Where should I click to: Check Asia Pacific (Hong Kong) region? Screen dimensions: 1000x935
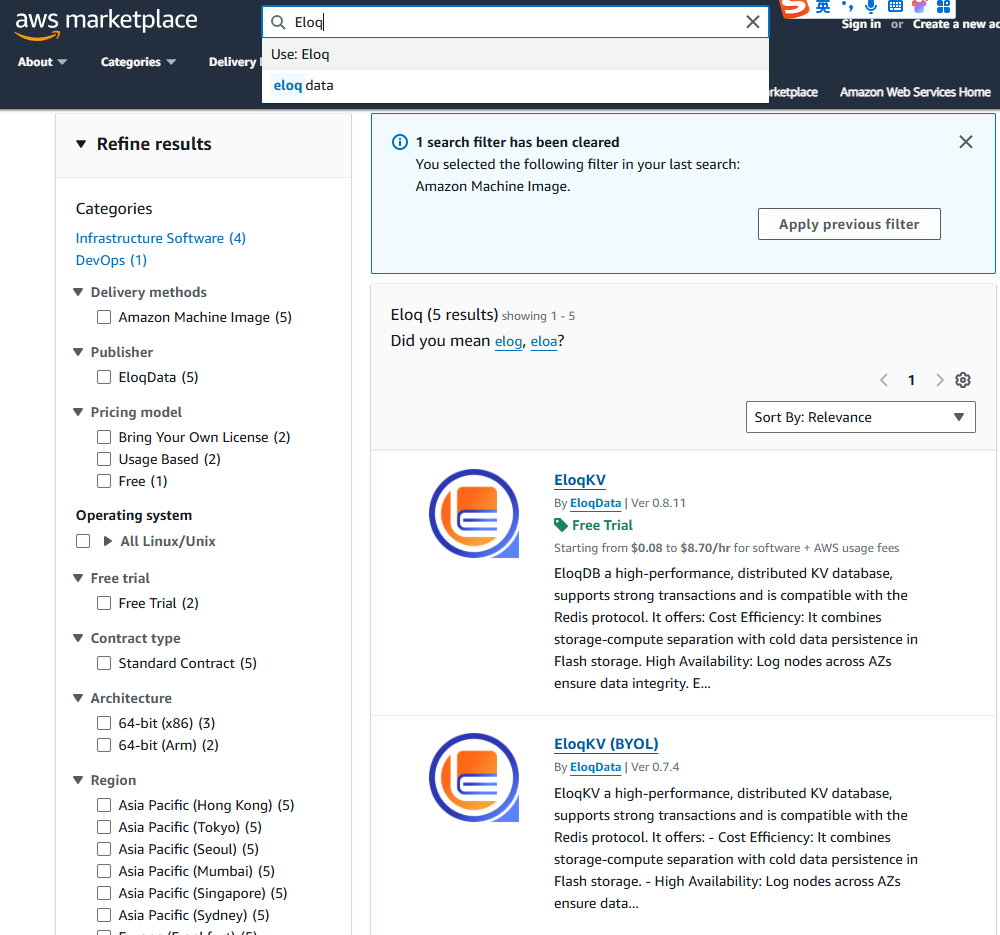coord(104,805)
